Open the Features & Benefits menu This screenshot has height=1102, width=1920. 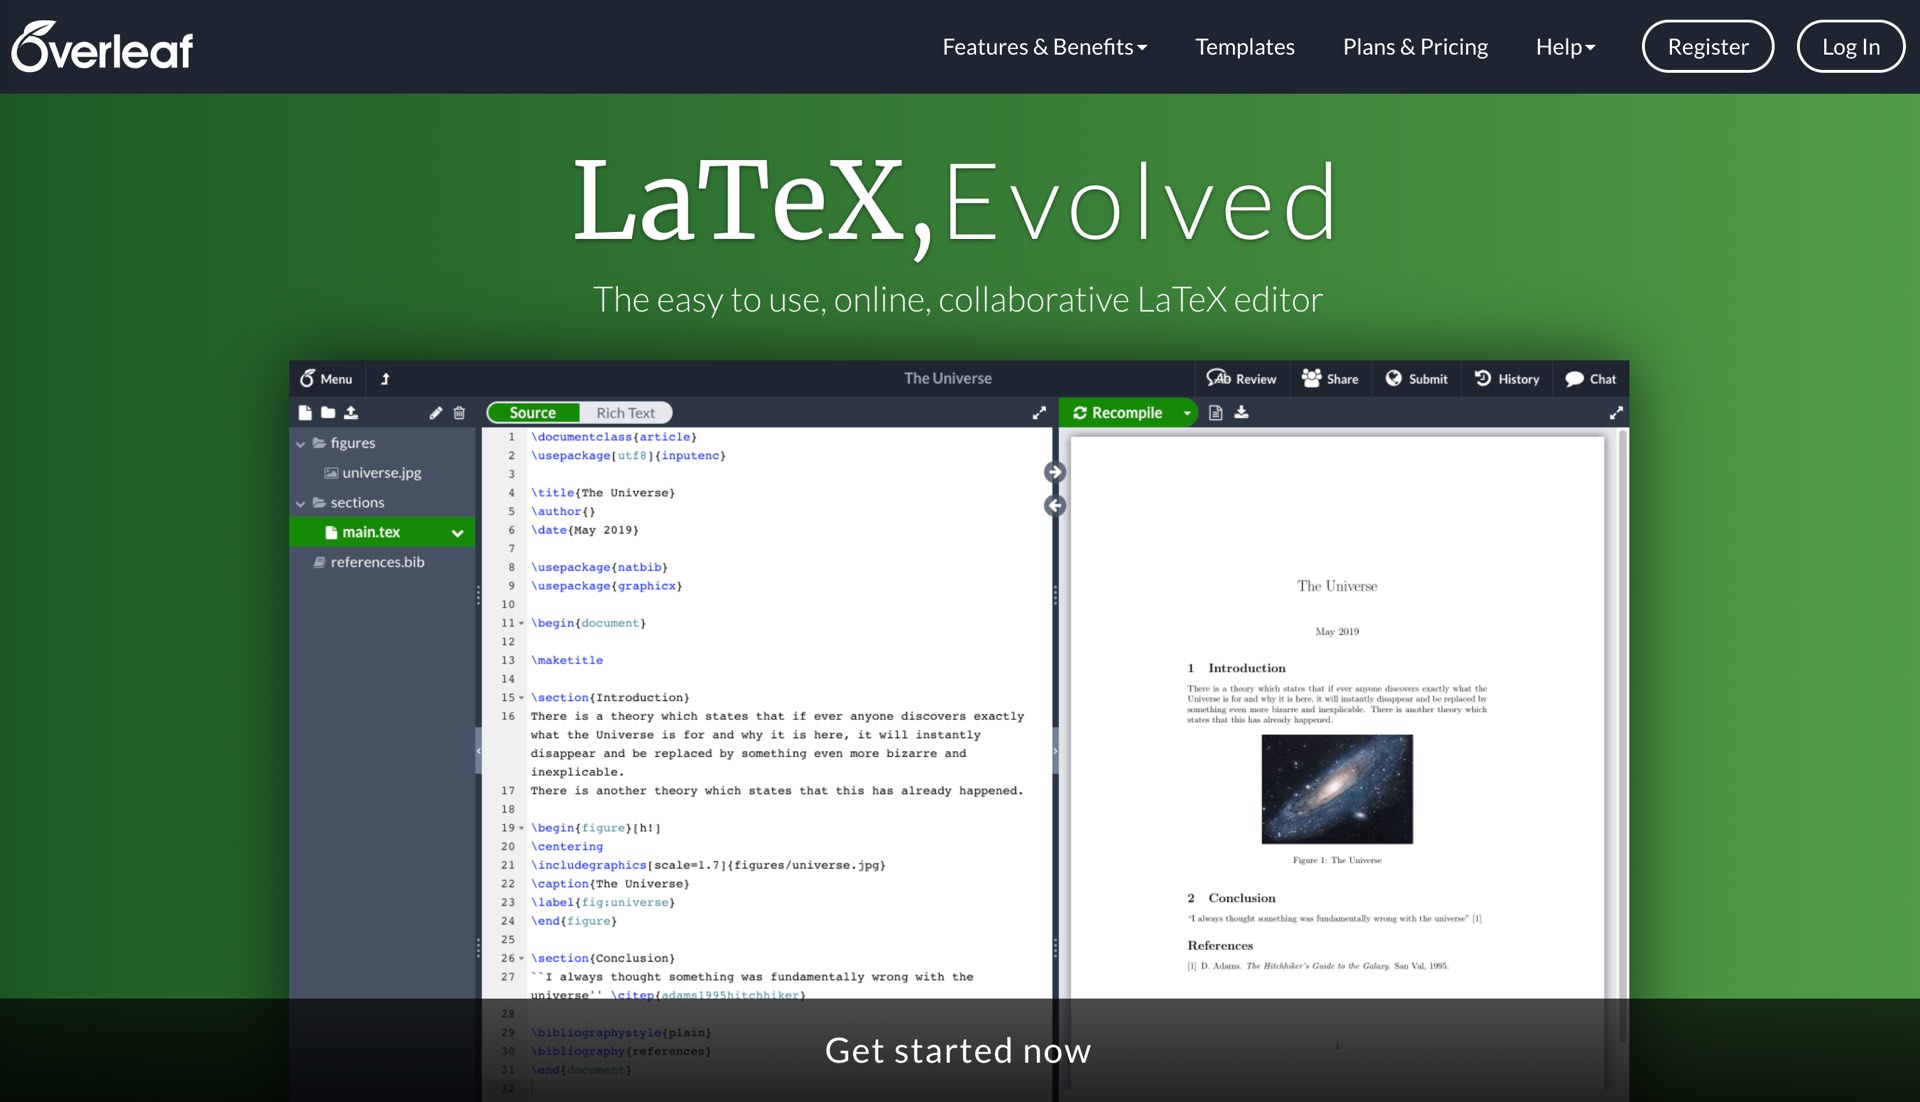point(1044,47)
